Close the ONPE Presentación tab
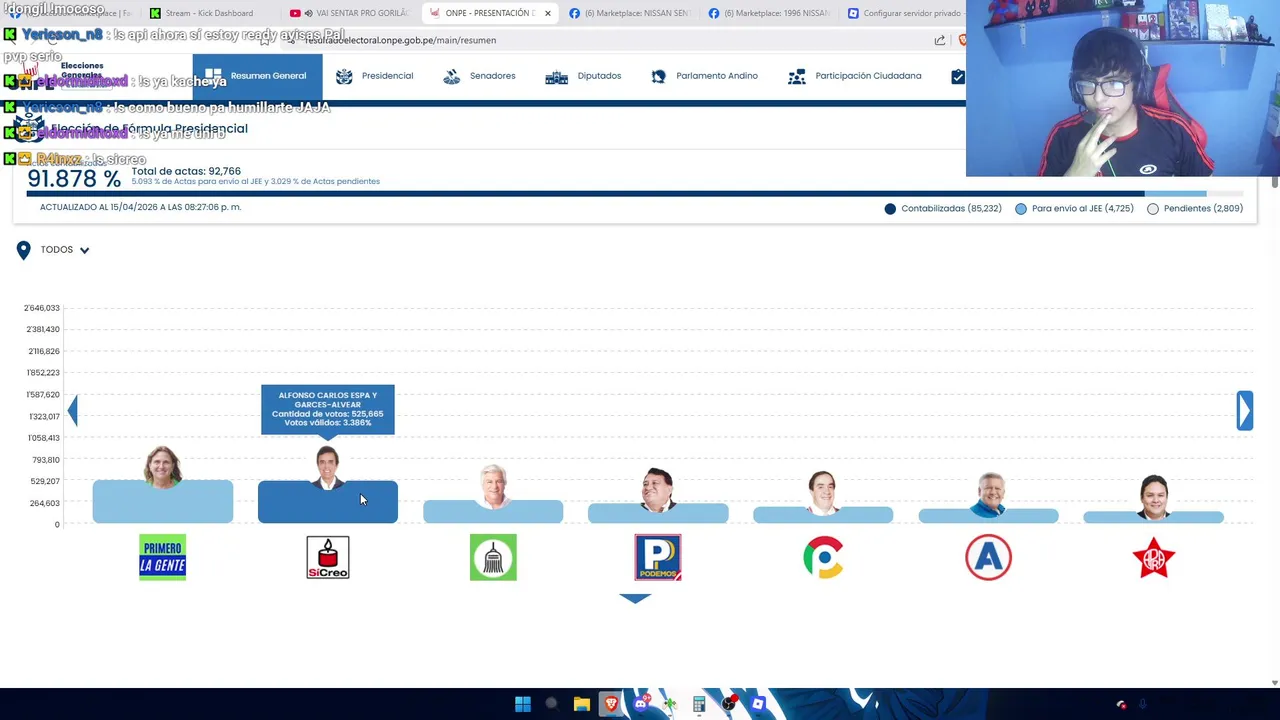1280x720 pixels. (547, 13)
